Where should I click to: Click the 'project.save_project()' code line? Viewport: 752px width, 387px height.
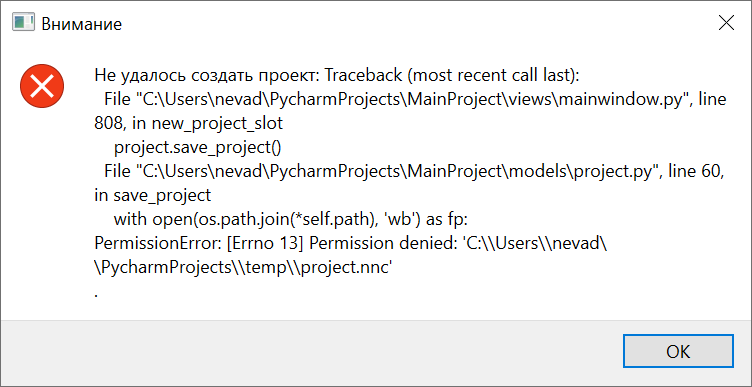[x=197, y=148]
